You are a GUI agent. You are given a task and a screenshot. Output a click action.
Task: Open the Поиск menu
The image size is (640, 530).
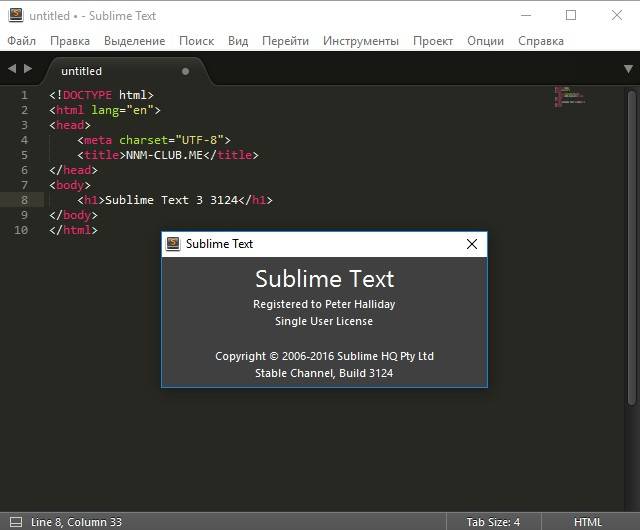(196, 41)
